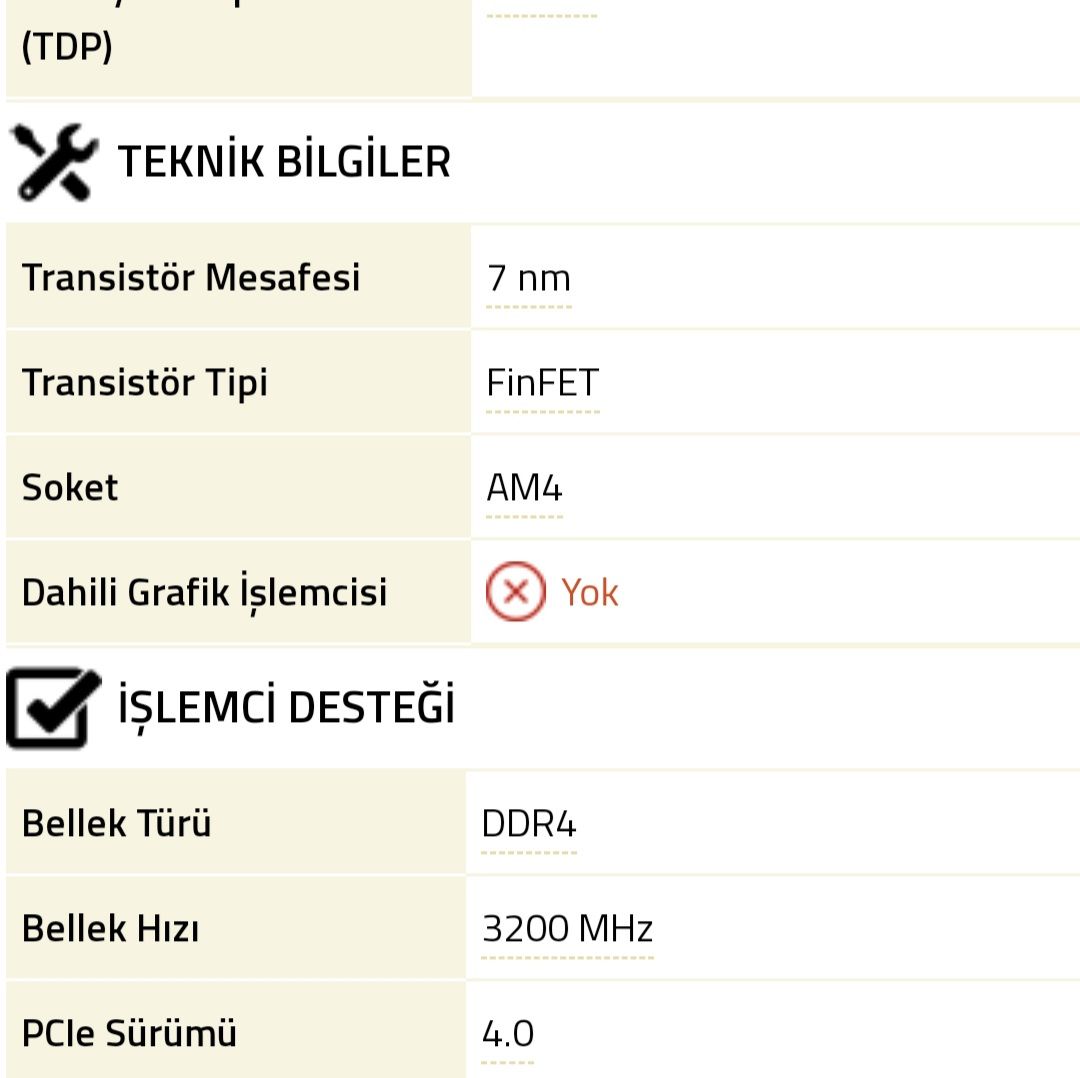Click the Transistör Tipi row label

coord(145,383)
